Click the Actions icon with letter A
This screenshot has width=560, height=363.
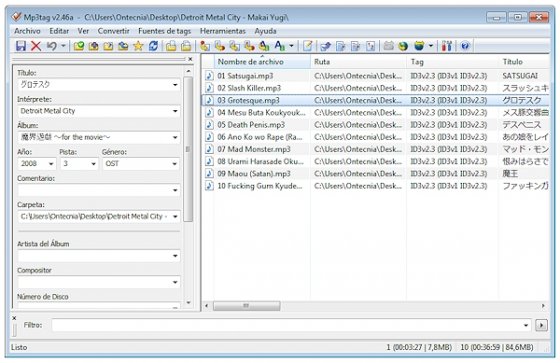click(280, 46)
